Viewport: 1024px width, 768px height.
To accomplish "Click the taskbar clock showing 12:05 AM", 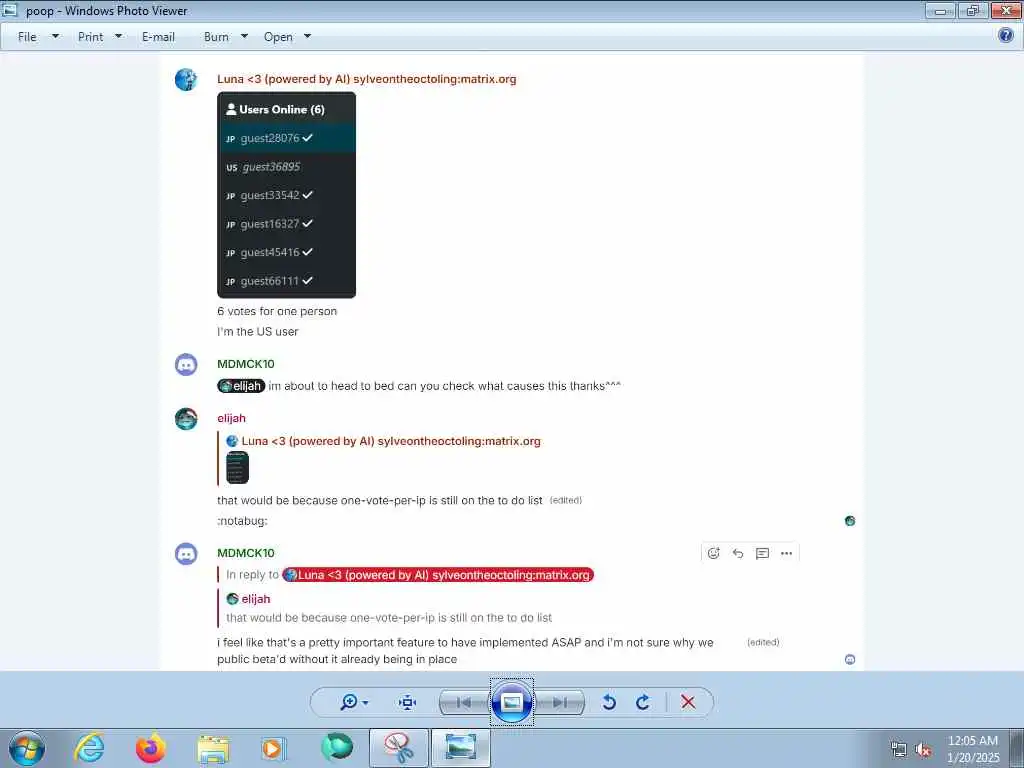I will coord(973,749).
